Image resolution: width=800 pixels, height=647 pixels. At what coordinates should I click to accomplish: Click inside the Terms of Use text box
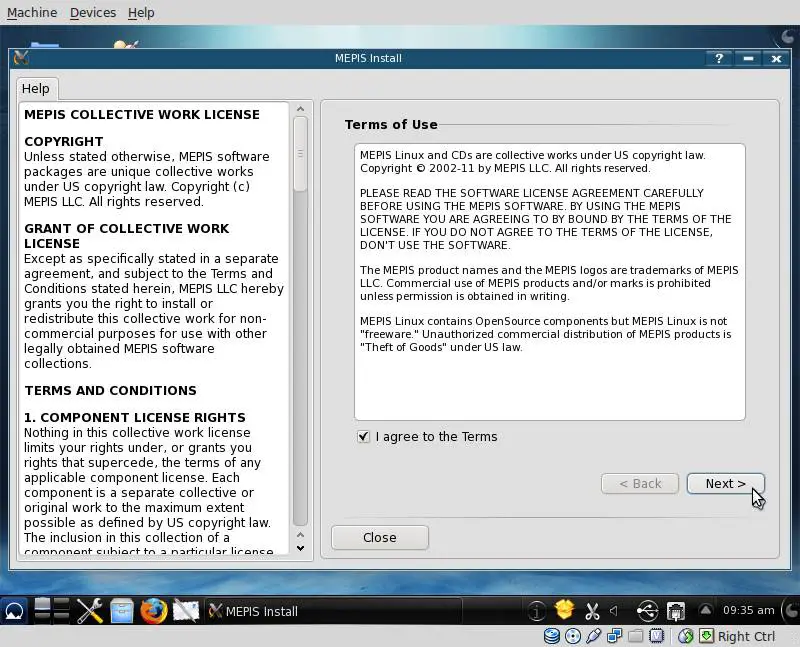coord(549,282)
